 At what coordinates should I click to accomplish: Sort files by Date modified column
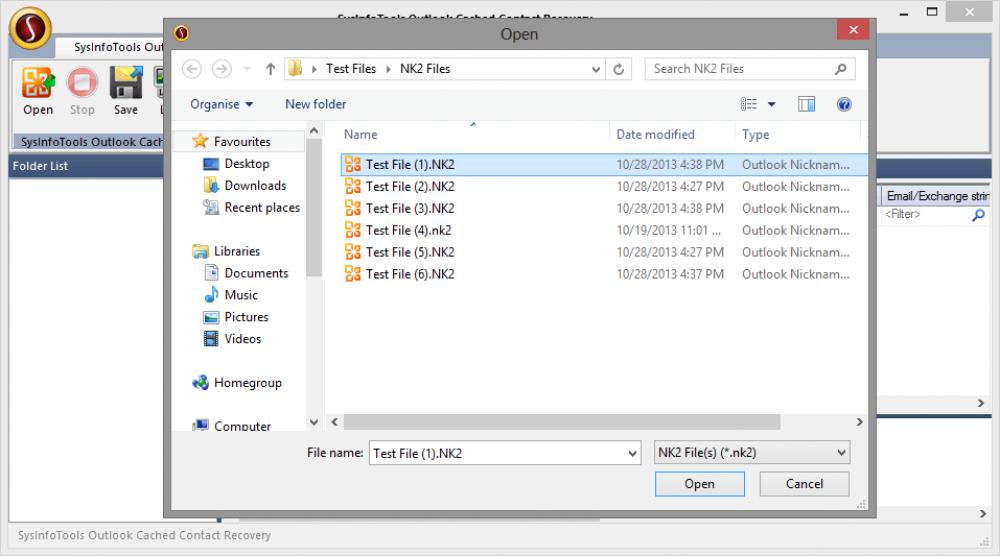[x=672, y=135]
